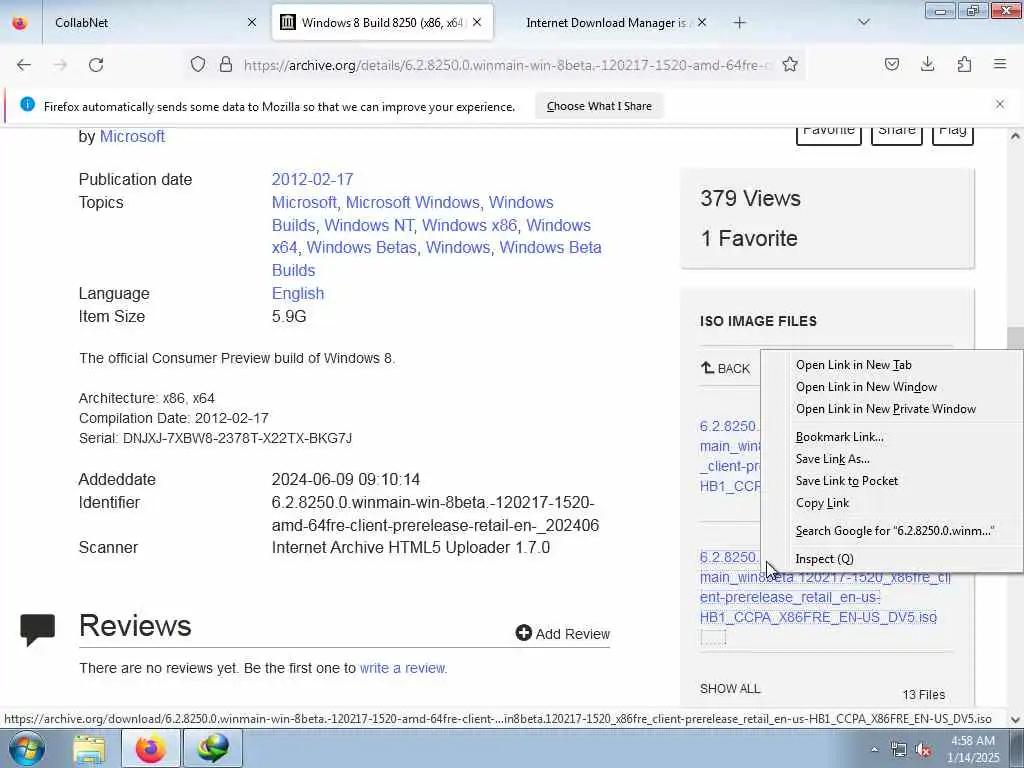Open the Windows Betas topic link
Image resolution: width=1024 pixels, height=768 pixels.
[361, 248]
